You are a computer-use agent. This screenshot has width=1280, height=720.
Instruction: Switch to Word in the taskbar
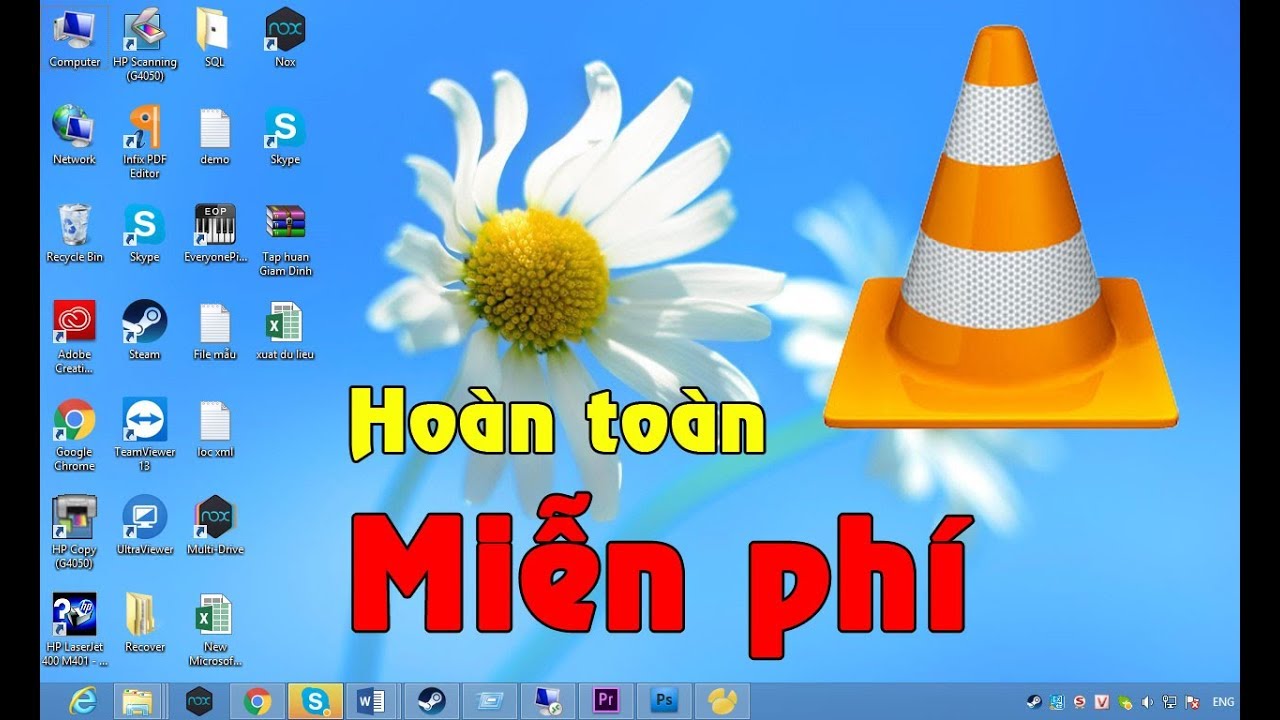point(372,701)
